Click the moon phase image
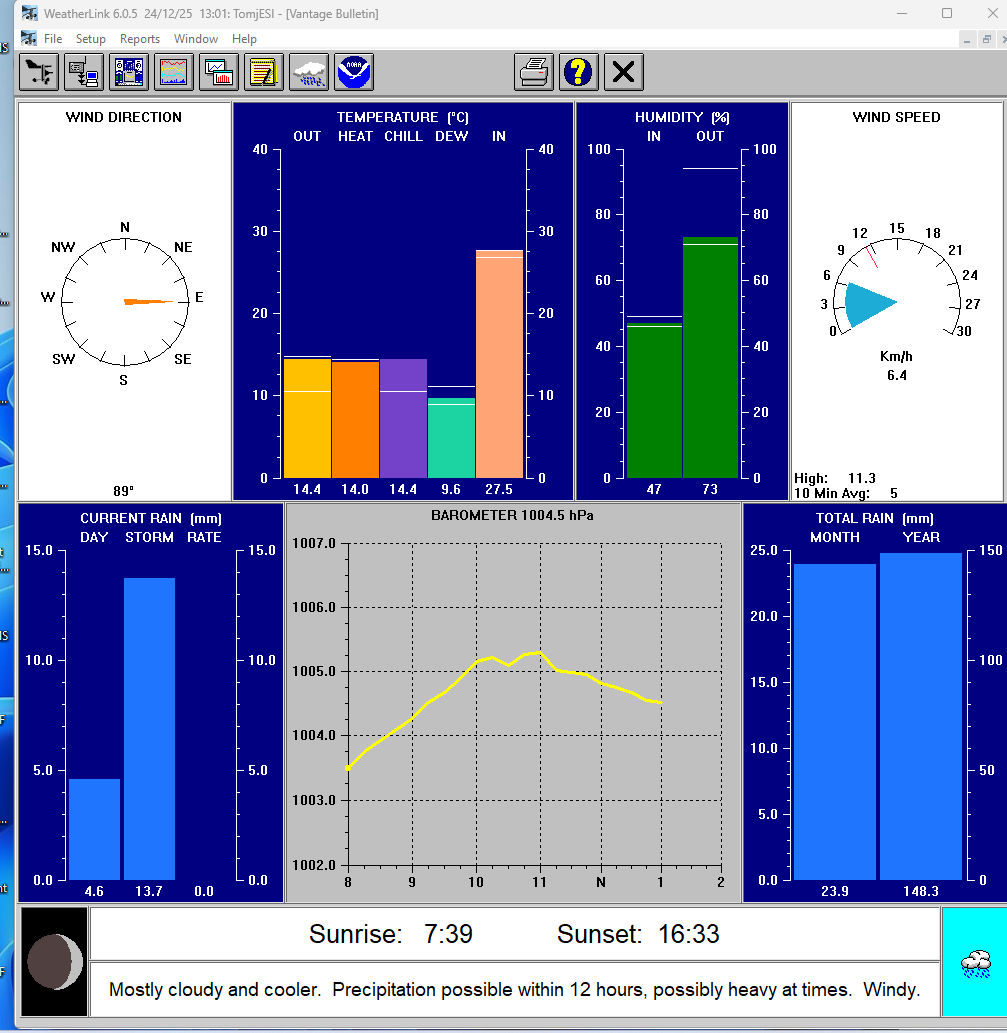This screenshot has width=1007, height=1033. [54, 962]
